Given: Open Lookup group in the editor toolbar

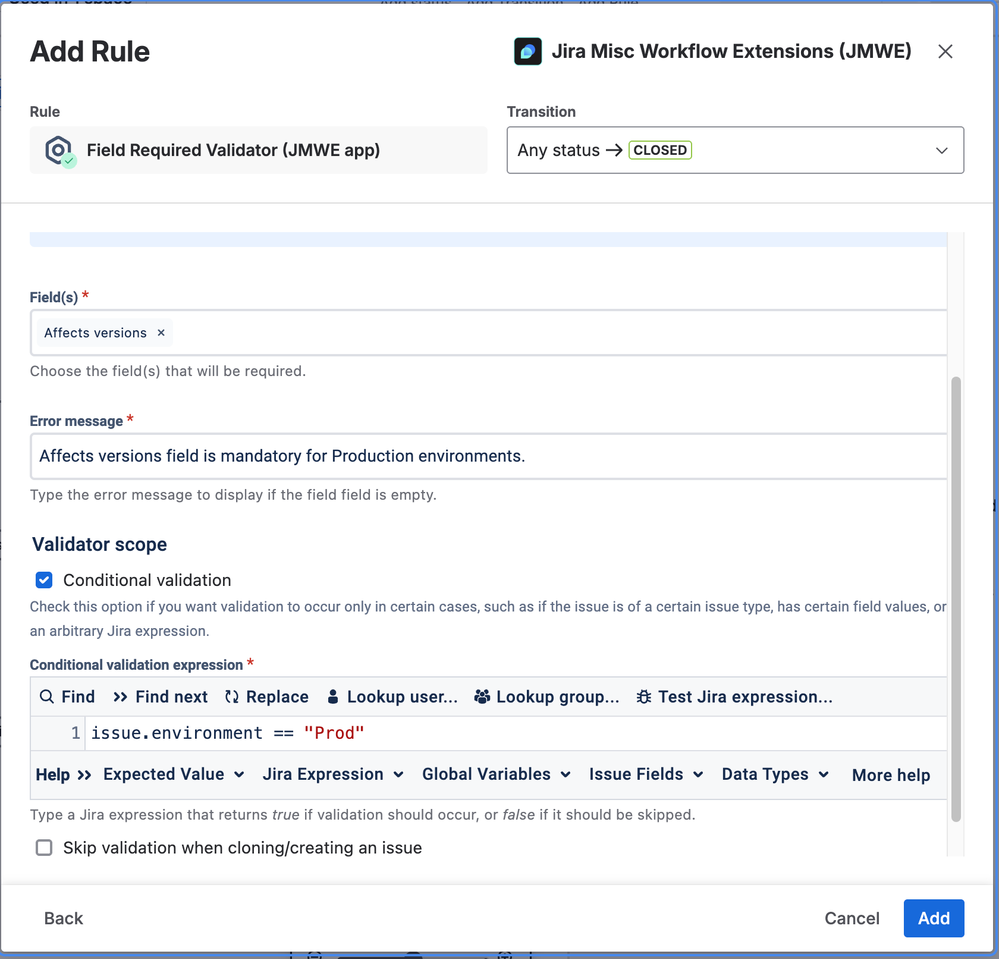Looking at the screenshot, I should [547, 696].
